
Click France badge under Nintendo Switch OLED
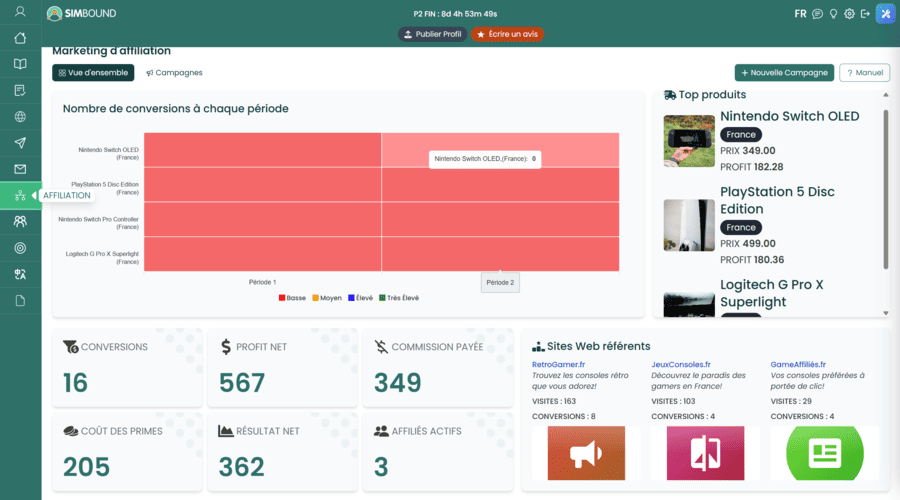(741, 135)
